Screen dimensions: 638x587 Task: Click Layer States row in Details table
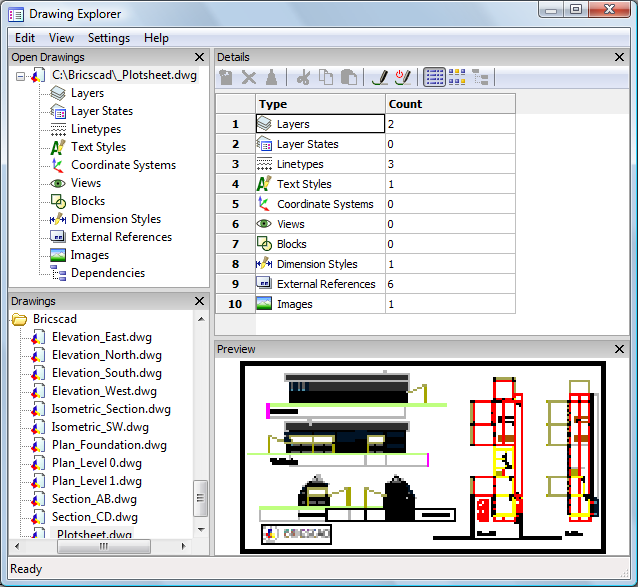(x=365, y=144)
